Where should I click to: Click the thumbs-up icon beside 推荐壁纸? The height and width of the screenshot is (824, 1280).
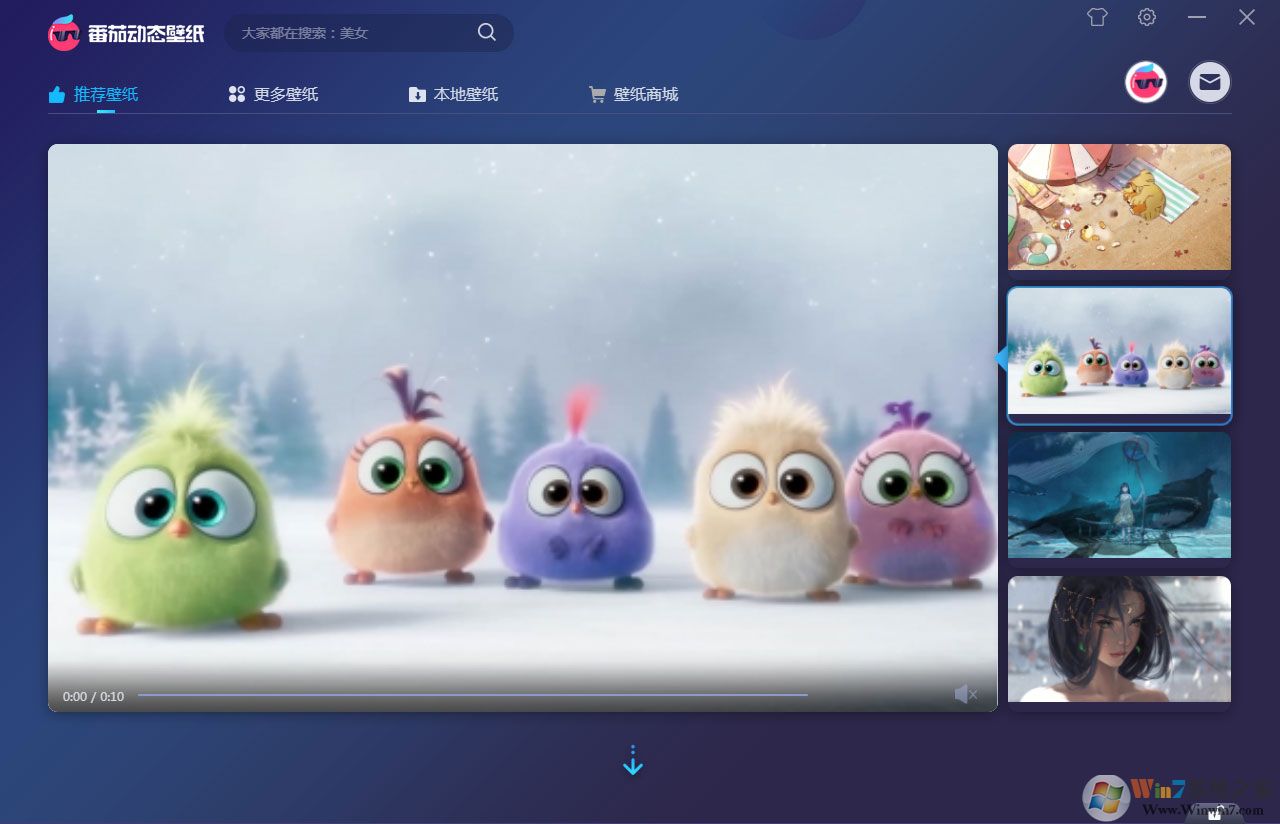click(57, 93)
